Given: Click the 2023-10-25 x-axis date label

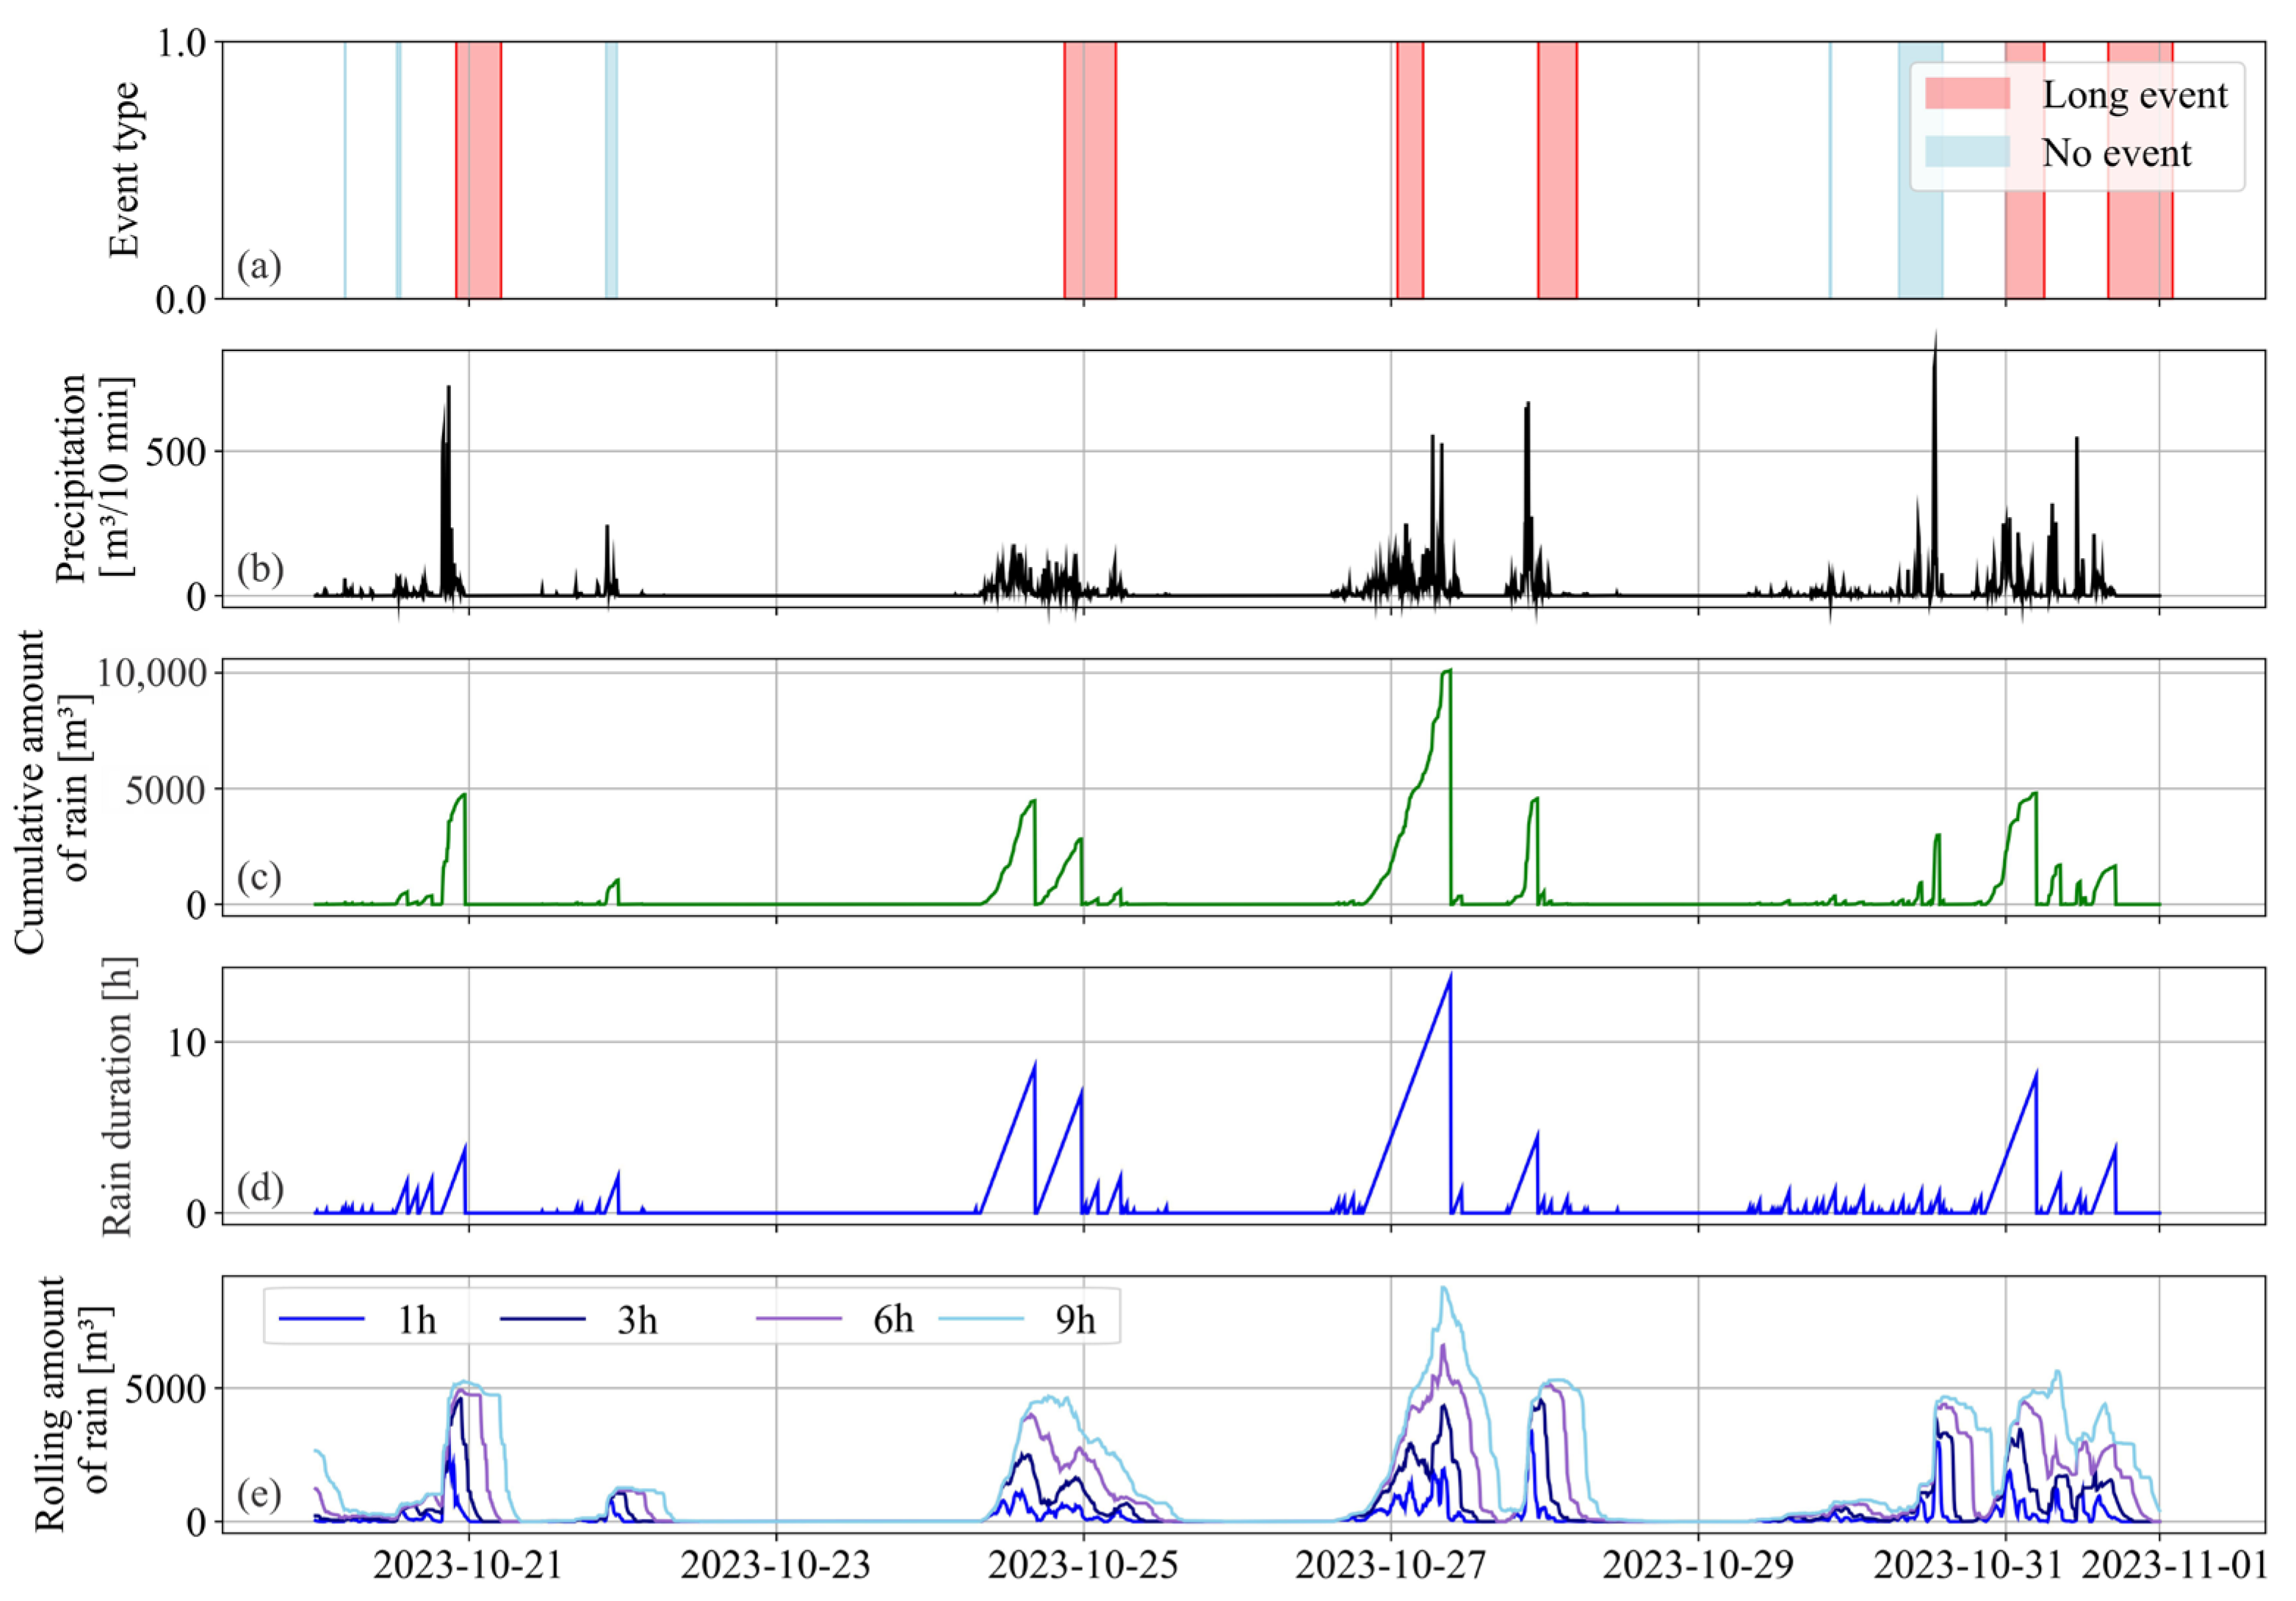Looking at the screenshot, I should [1082, 1565].
